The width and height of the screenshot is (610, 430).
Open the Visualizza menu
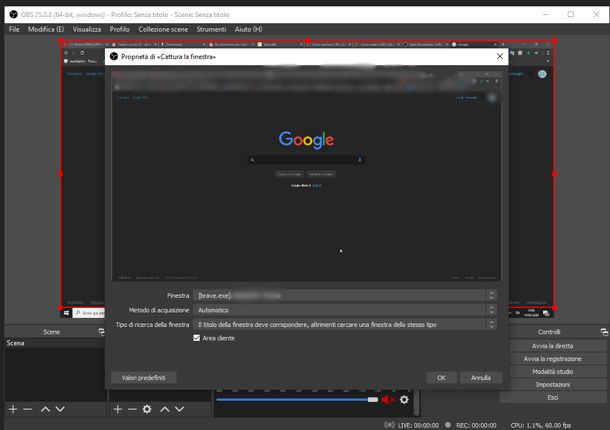coord(87,29)
